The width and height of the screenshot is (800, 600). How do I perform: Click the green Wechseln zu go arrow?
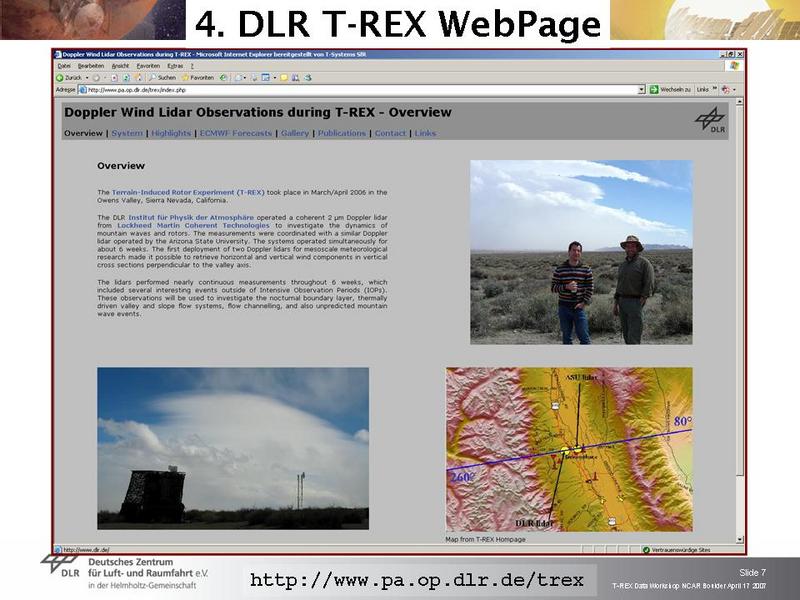(x=654, y=89)
